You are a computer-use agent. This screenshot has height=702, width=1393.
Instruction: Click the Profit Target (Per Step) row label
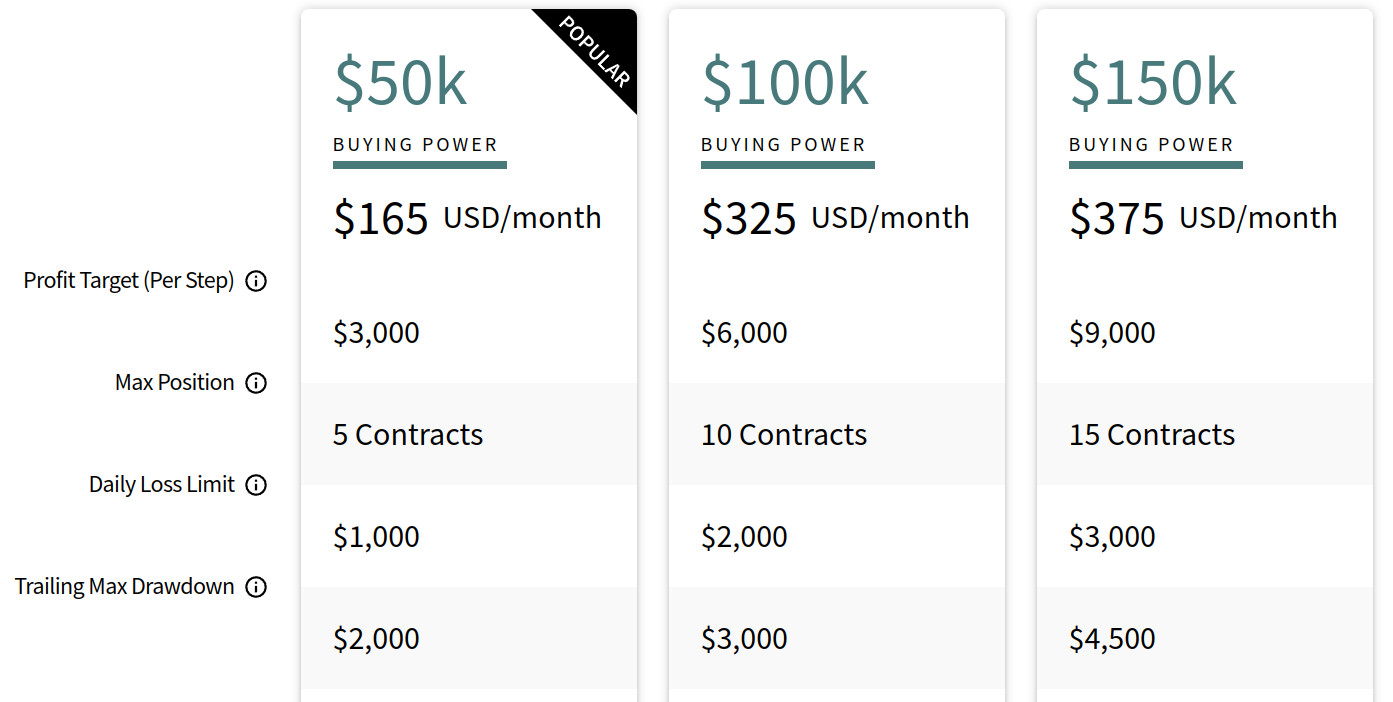pos(128,281)
